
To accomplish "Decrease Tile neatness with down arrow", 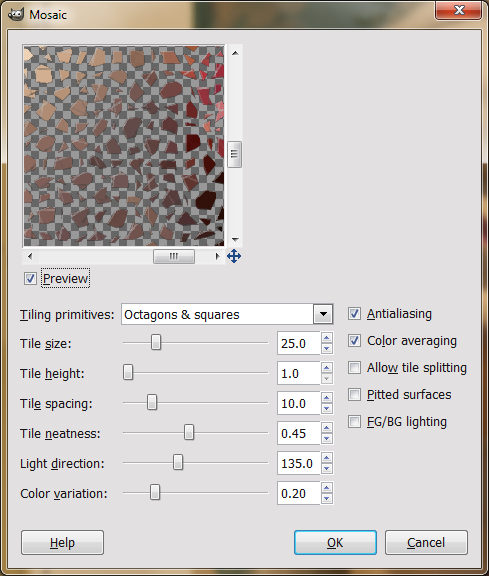I will (x=327, y=439).
